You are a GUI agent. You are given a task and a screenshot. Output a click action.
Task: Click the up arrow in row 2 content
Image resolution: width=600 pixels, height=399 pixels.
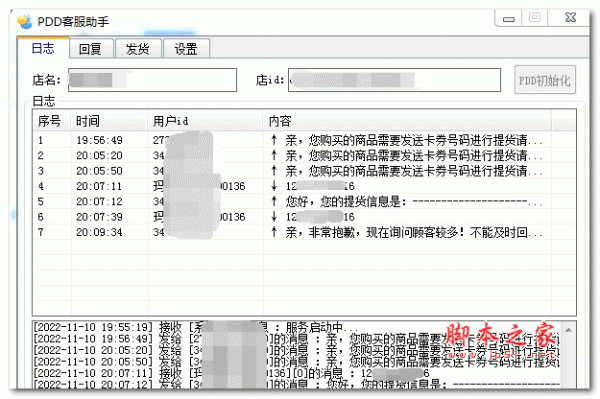click(x=274, y=155)
